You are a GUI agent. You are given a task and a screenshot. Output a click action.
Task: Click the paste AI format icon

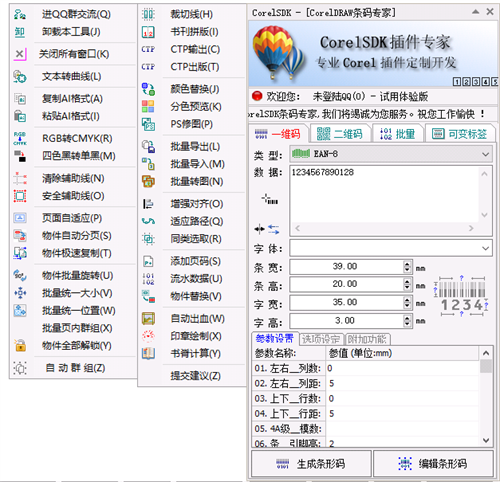pos(20,116)
